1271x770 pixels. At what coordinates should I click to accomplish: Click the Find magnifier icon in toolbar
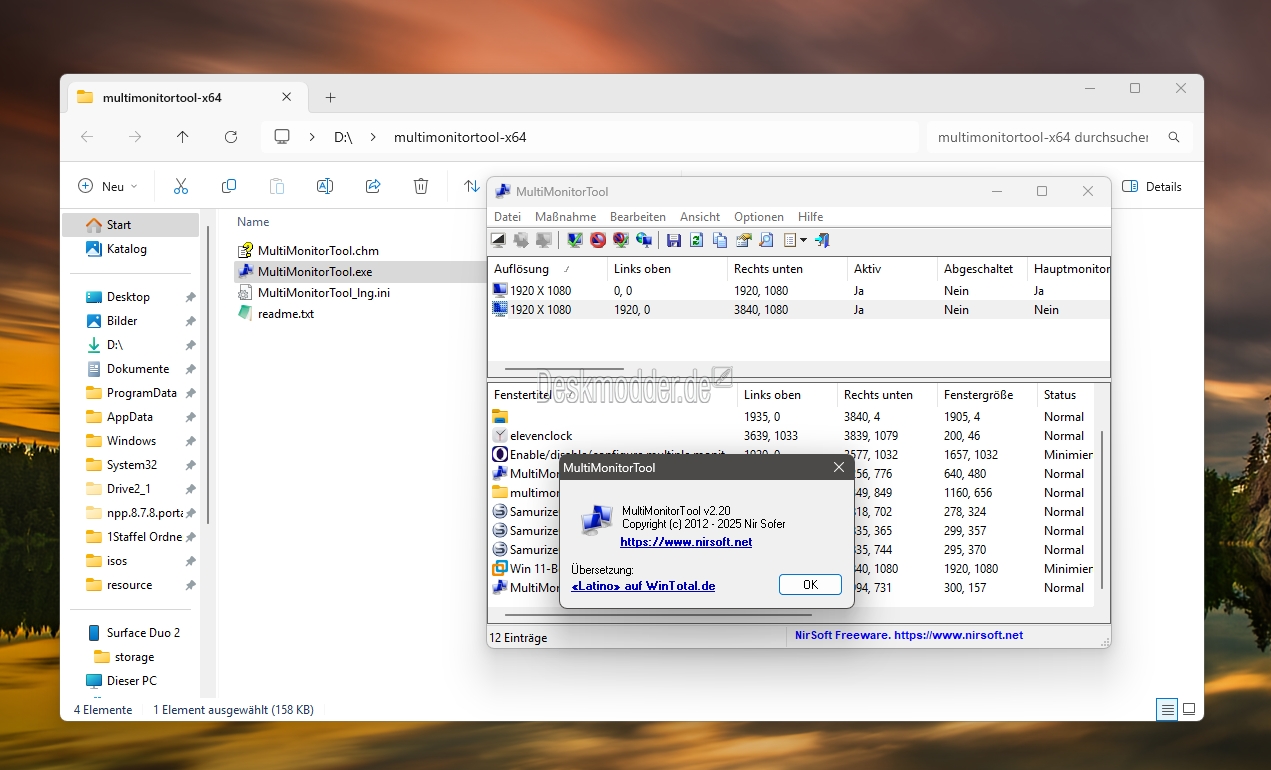(766, 240)
